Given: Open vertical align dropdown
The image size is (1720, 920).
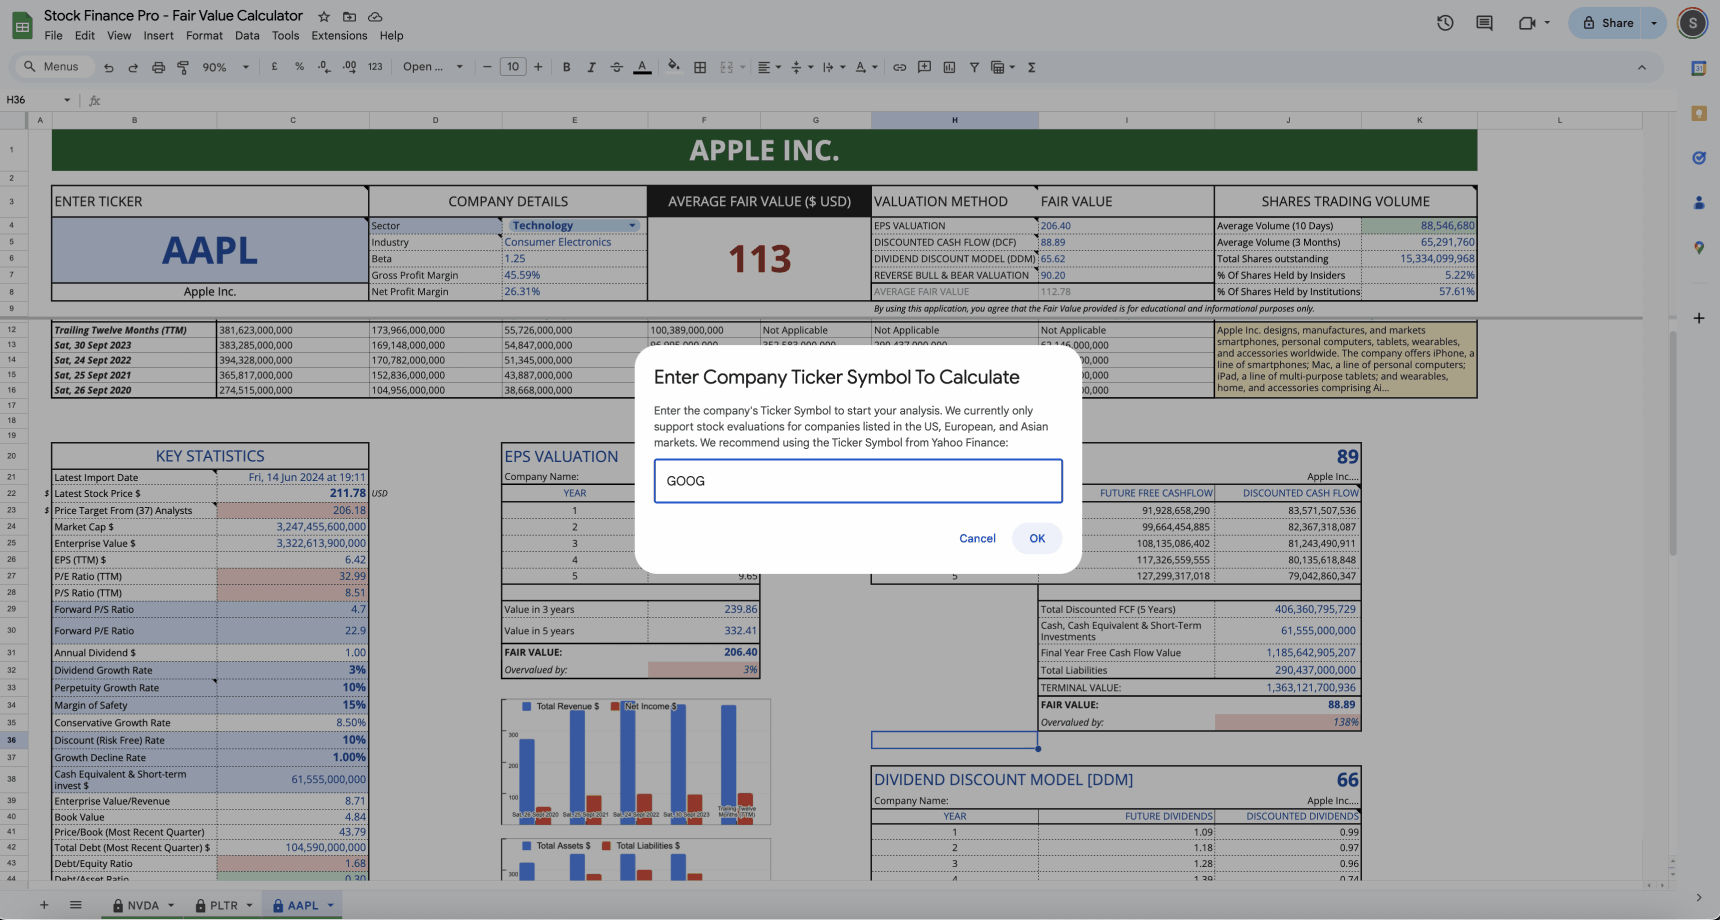Looking at the screenshot, I should [x=801, y=67].
